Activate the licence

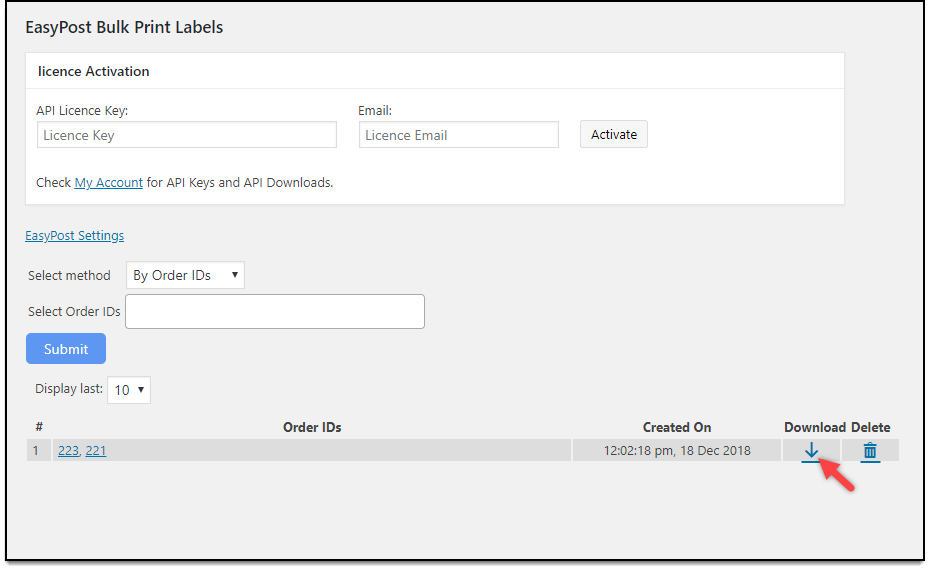613,134
